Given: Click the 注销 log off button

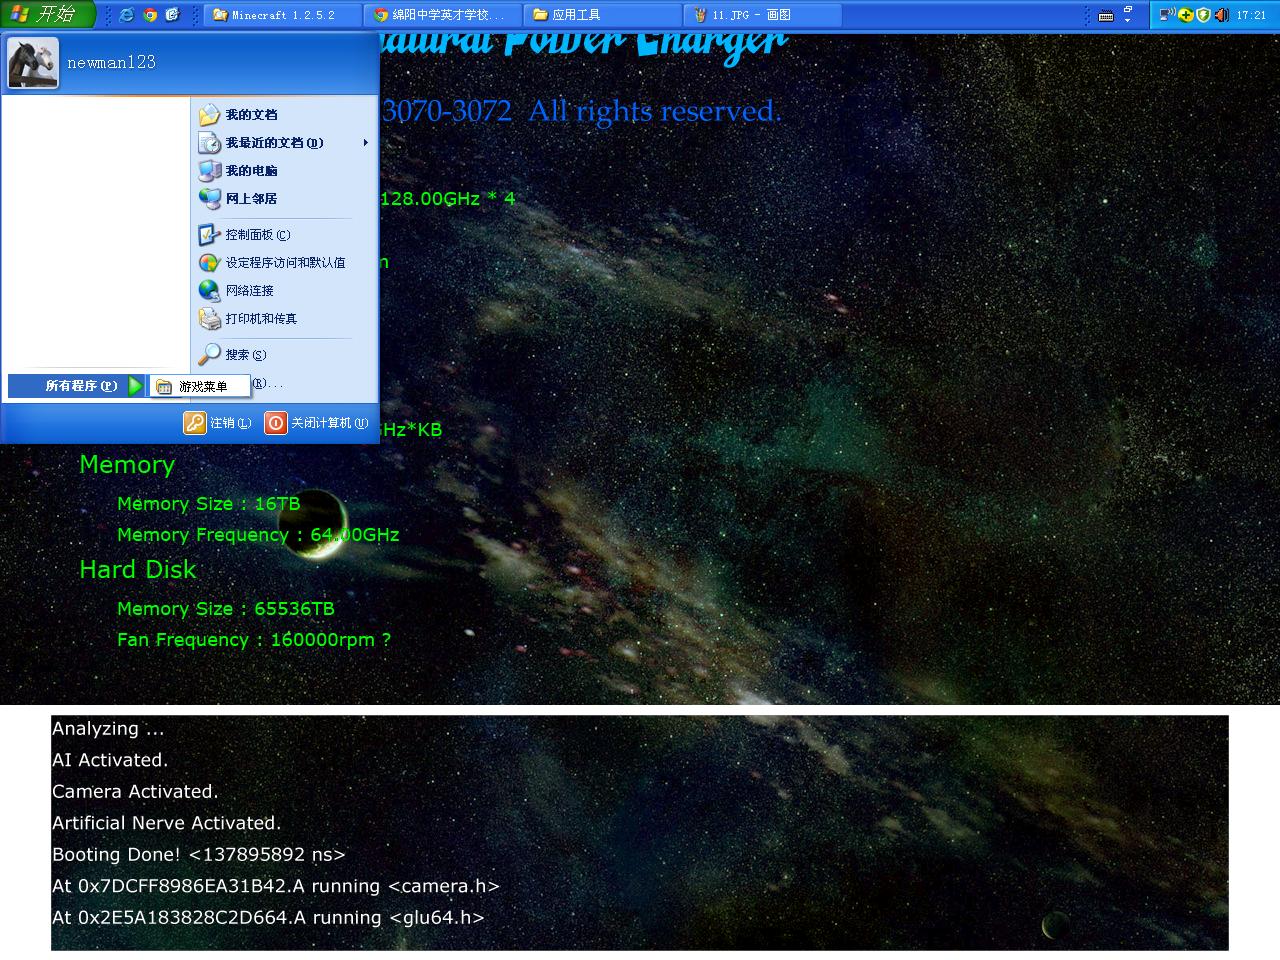Looking at the screenshot, I should pyautogui.click(x=218, y=423).
